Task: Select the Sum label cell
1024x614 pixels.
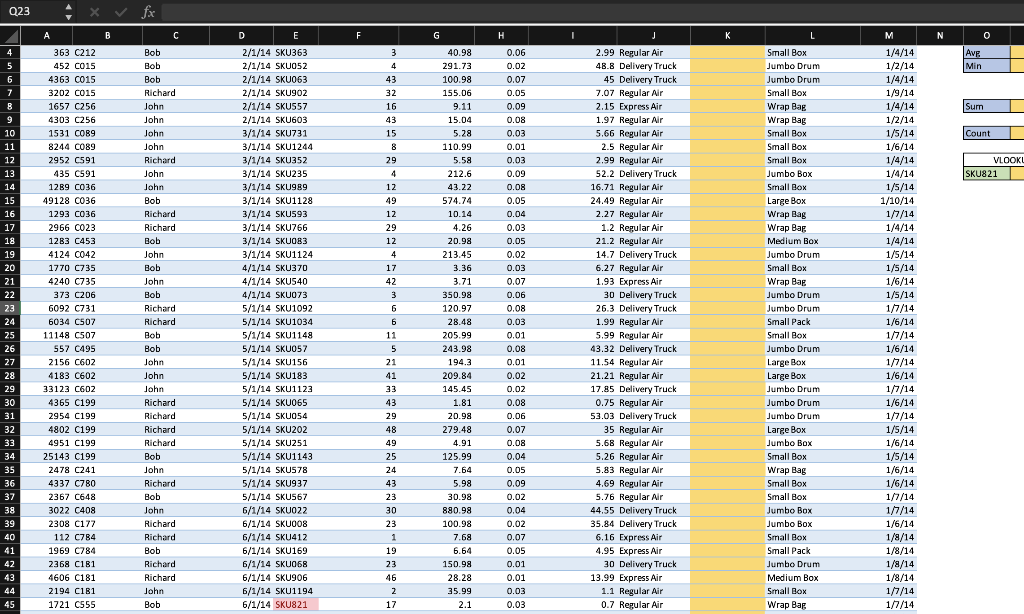Action: click(x=987, y=106)
